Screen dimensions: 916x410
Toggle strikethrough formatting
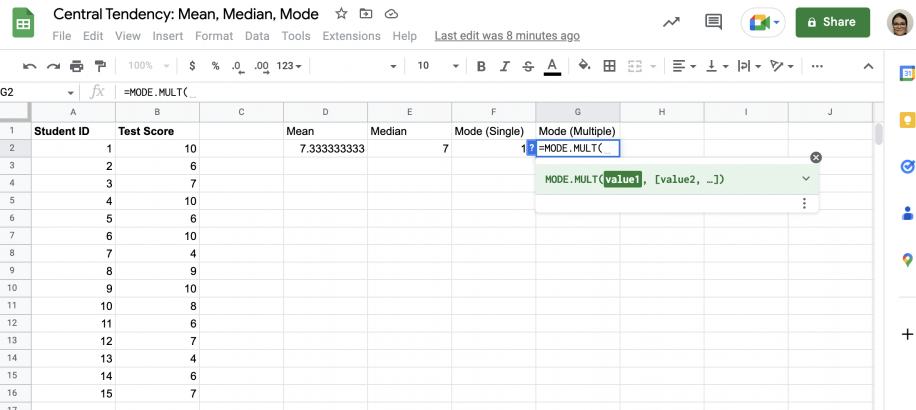click(528, 66)
